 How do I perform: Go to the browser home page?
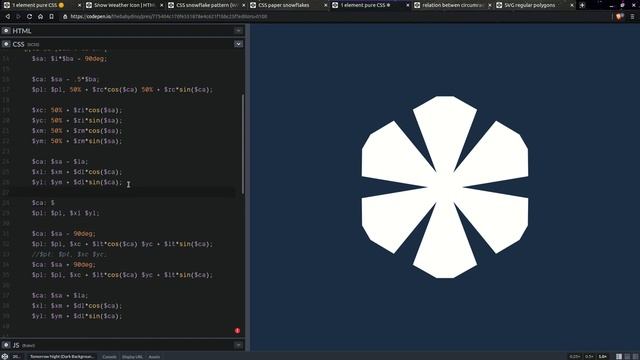40,17
